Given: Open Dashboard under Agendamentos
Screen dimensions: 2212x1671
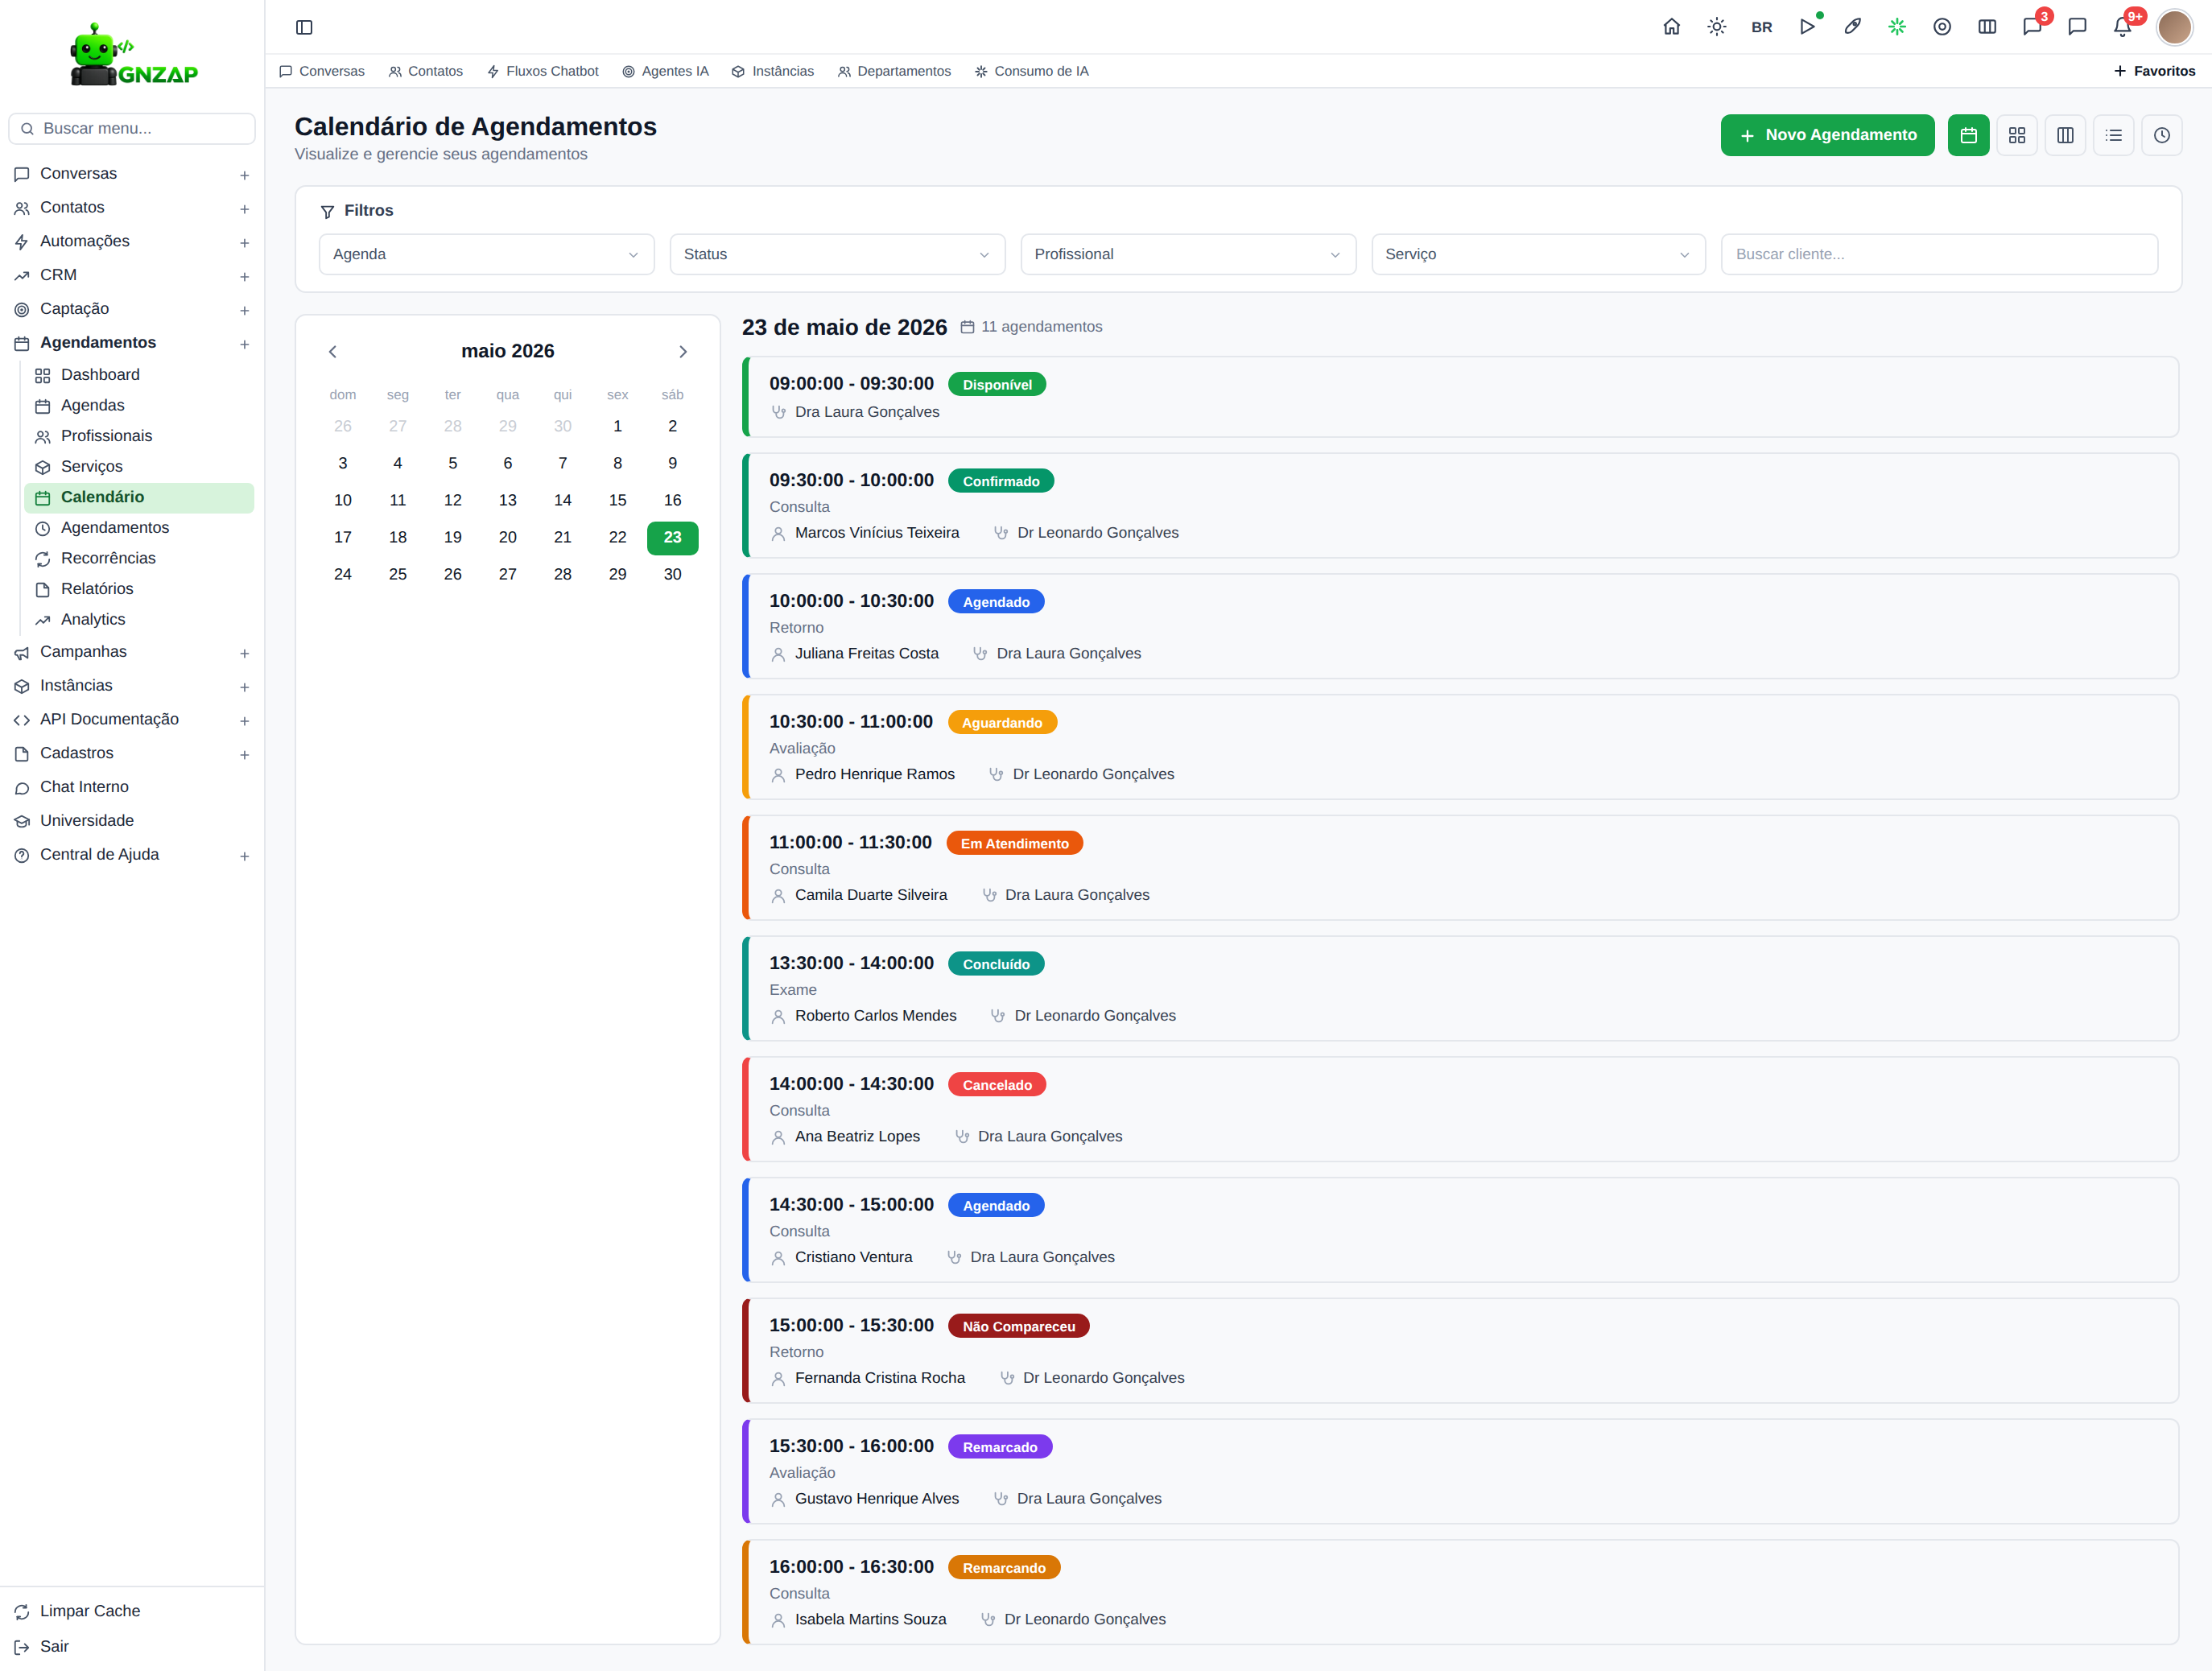Looking at the screenshot, I should [x=139, y=375].
